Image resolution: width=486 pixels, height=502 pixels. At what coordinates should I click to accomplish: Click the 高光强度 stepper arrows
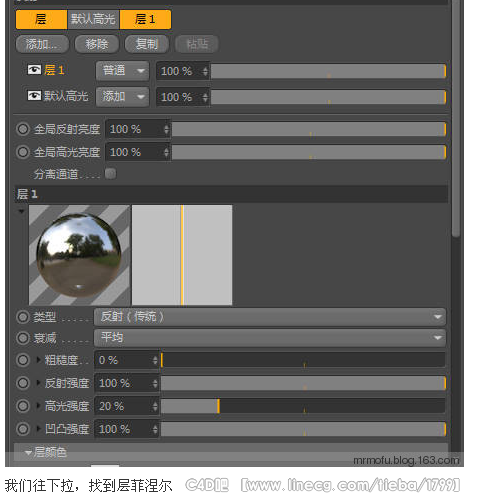(x=155, y=406)
